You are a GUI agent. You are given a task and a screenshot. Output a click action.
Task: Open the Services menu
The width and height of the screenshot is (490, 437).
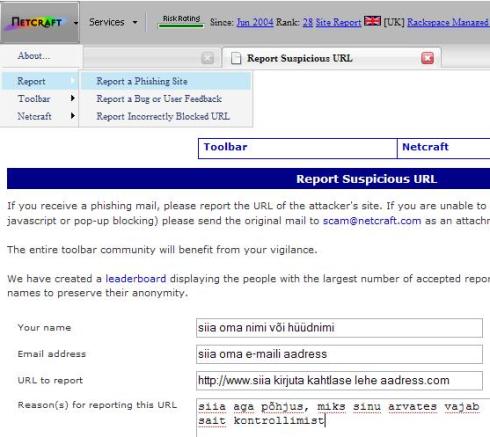(x=106, y=22)
